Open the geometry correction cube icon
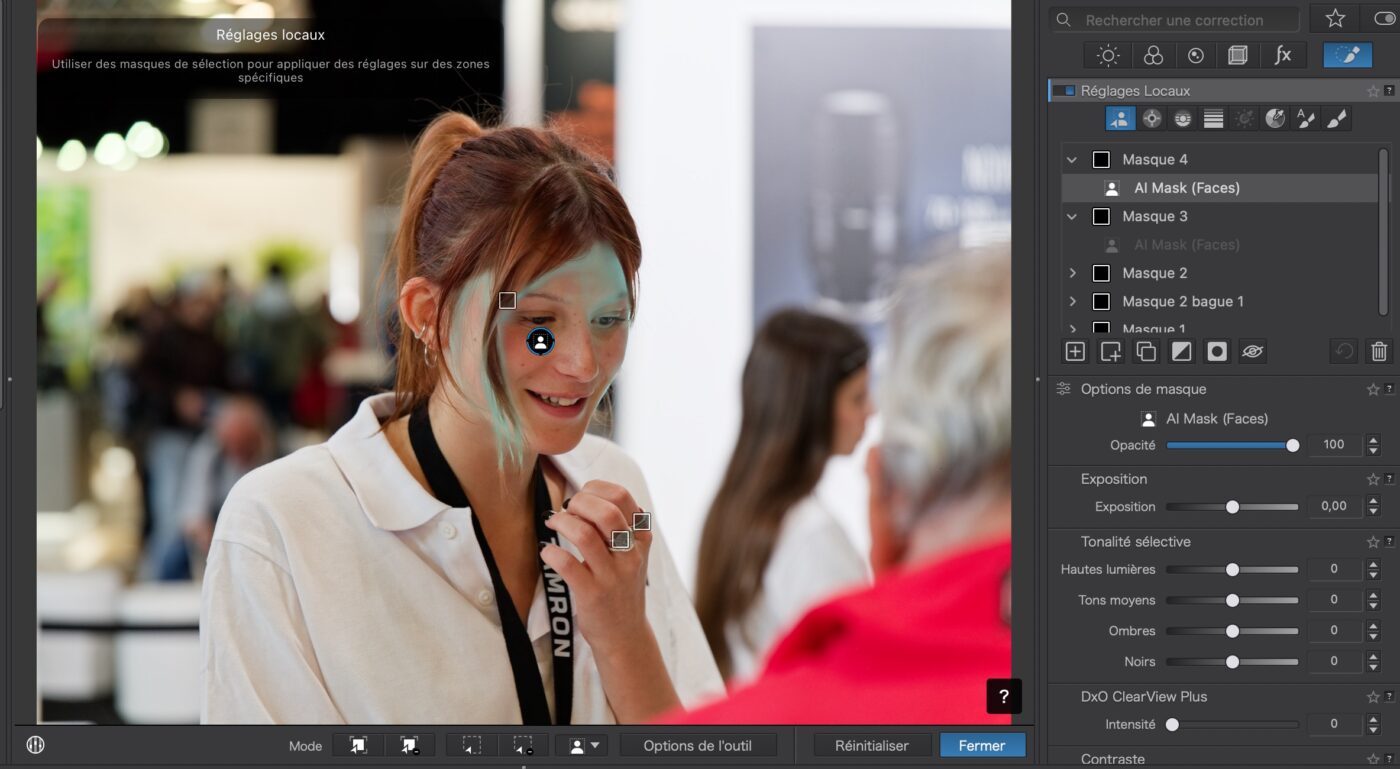 point(1237,55)
